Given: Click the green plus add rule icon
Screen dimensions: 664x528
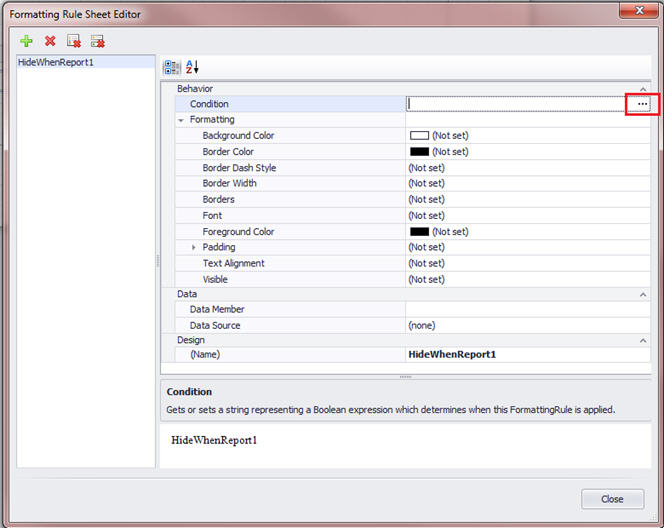Looking at the screenshot, I should point(26,41).
